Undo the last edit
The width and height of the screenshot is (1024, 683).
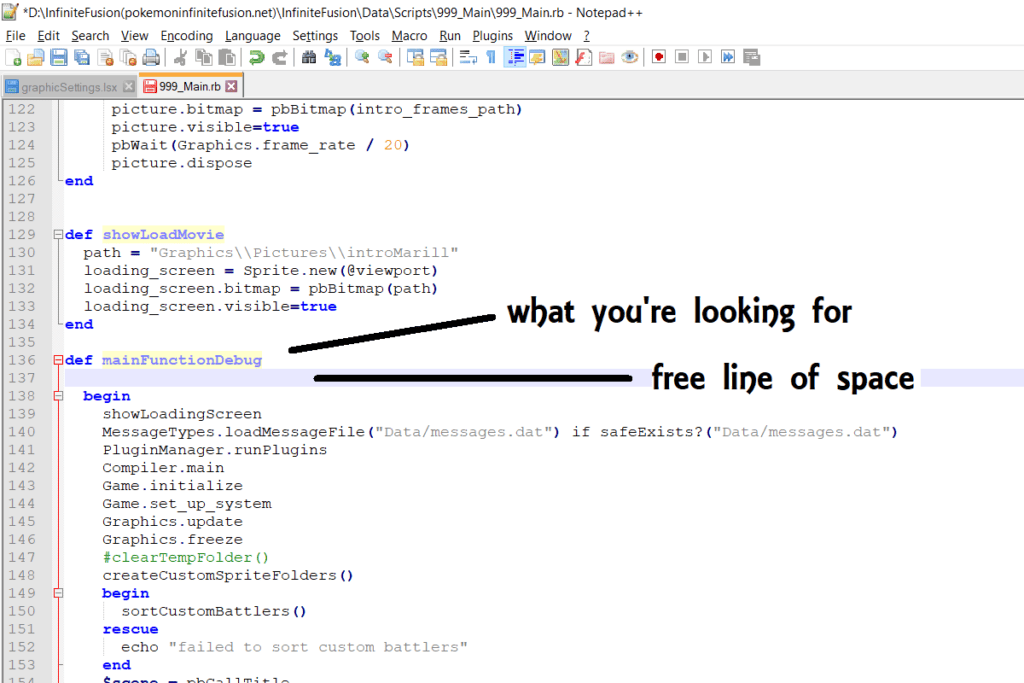point(256,57)
